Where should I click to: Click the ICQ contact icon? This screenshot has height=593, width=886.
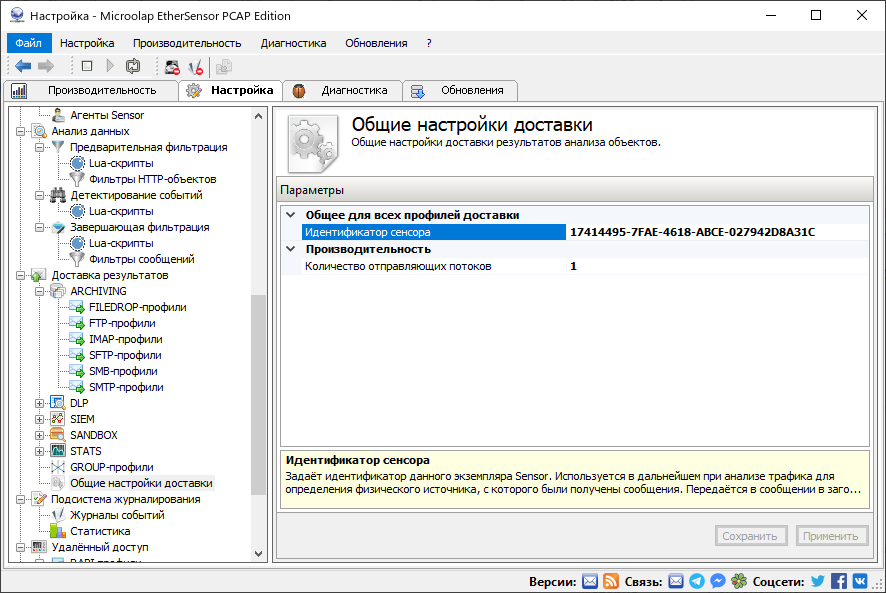tap(738, 580)
